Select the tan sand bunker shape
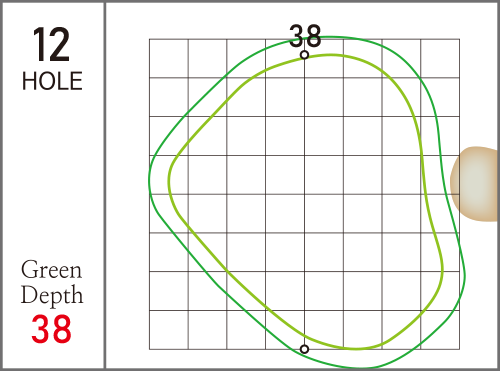The width and height of the screenshot is (500, 371). 474,184
